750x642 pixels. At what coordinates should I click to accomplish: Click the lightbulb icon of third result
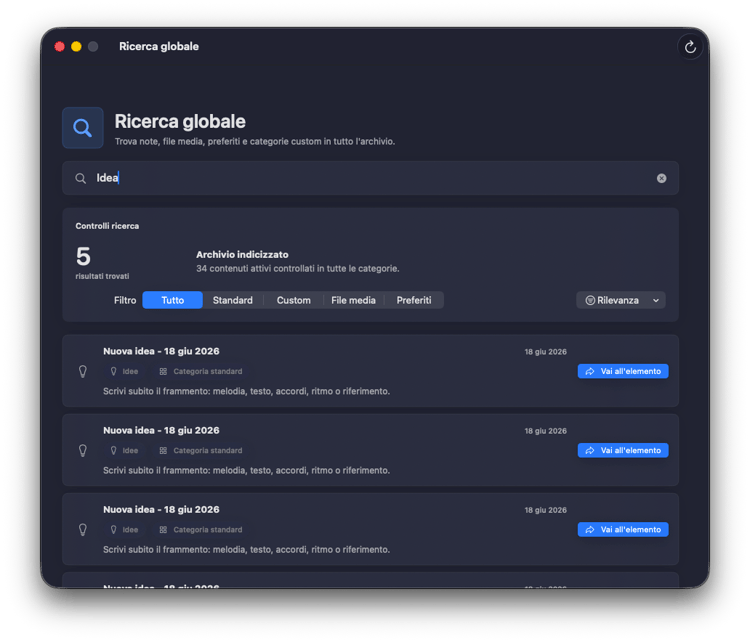[x=83, y=530]
